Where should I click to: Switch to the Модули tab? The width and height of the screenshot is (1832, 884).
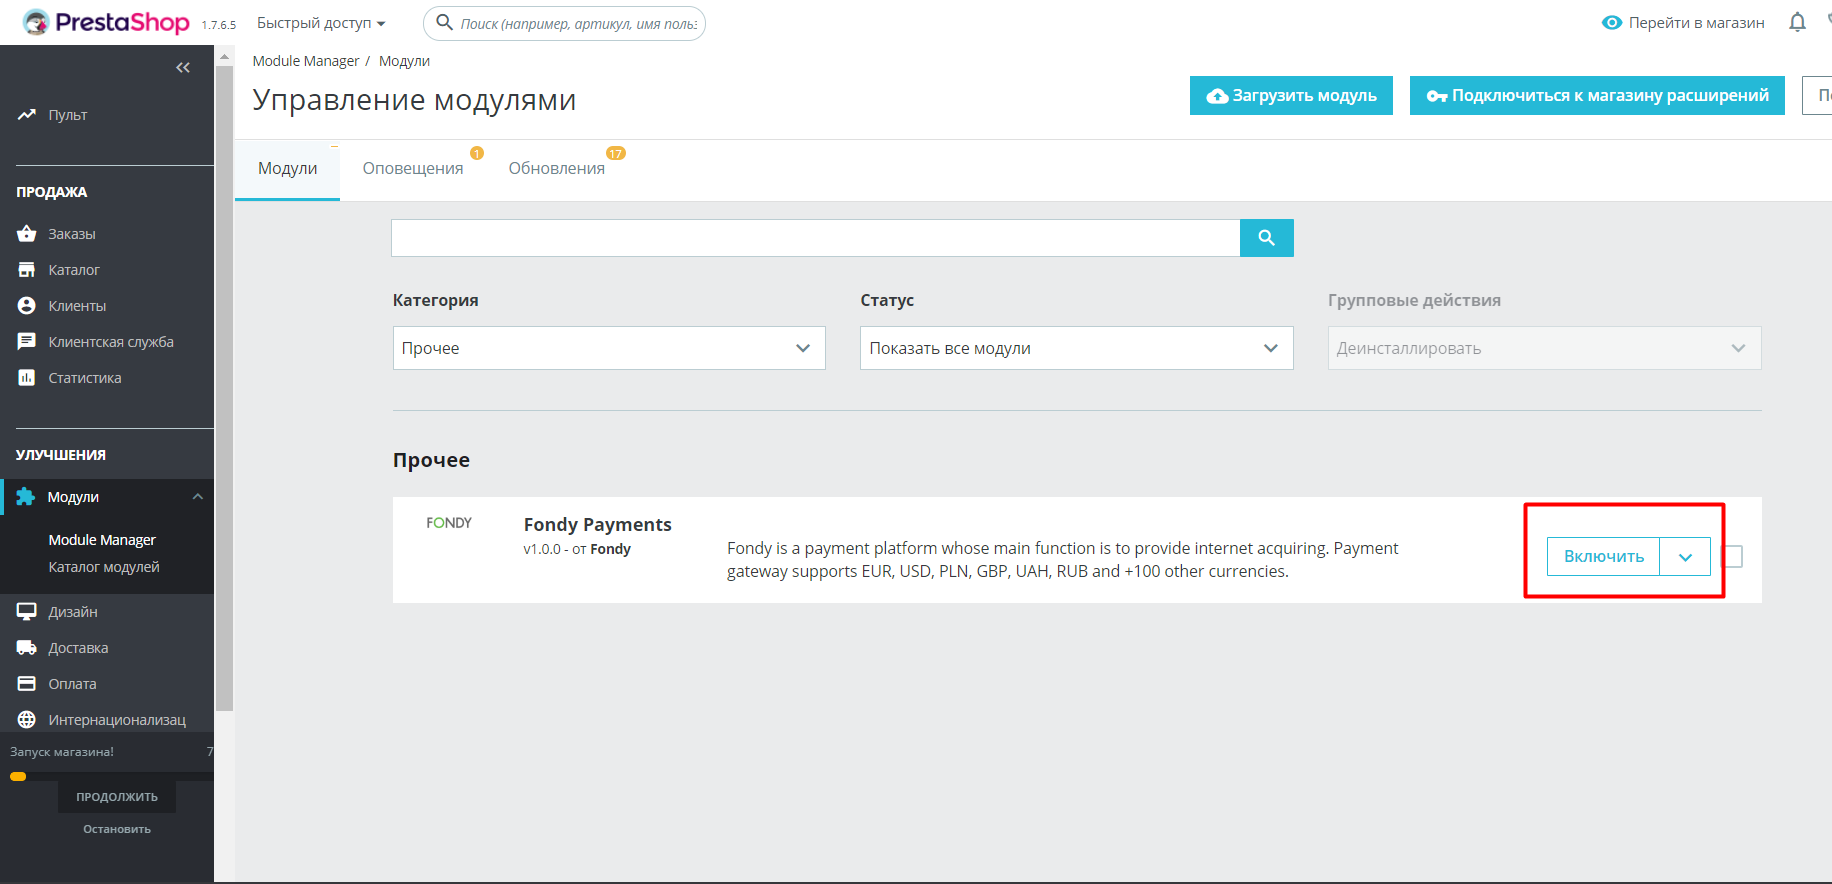288,169
